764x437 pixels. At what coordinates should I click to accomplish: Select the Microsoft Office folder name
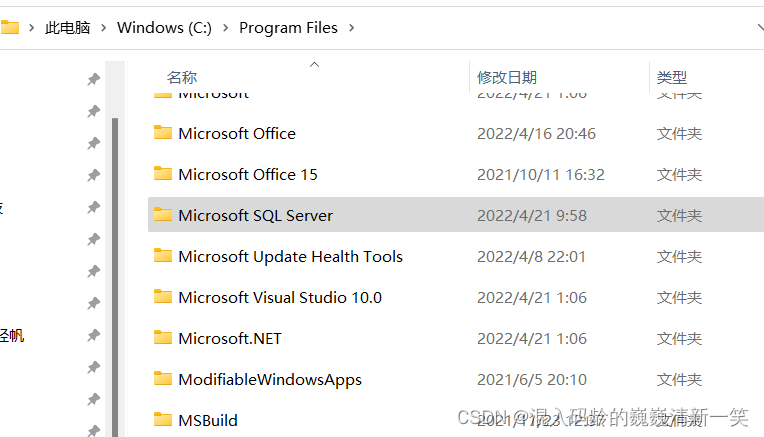click(x=237, y=133)
